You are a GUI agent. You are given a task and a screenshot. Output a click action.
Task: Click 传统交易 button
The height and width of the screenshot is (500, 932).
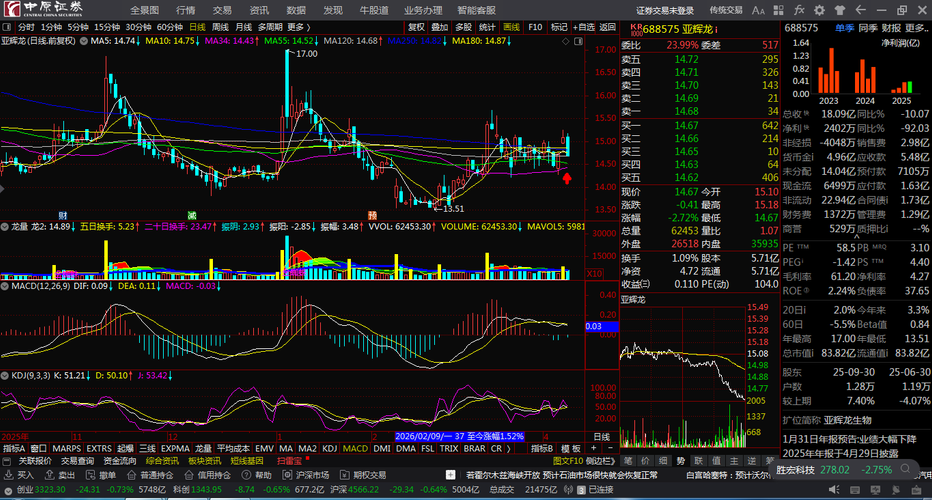726,10
